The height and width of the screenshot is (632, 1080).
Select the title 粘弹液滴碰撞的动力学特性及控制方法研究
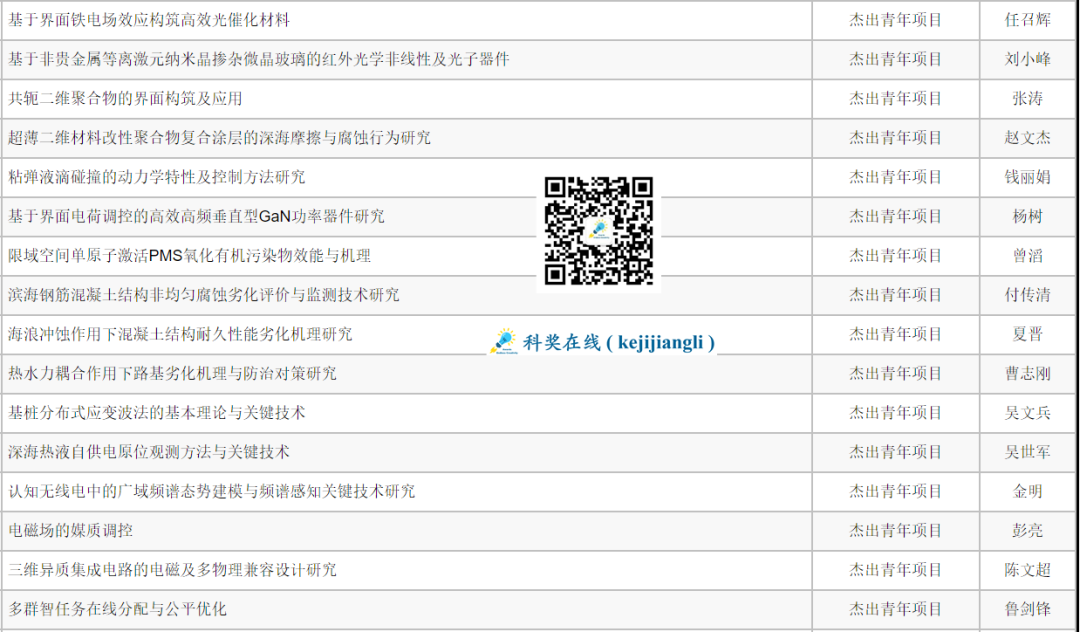click(157, 177)
